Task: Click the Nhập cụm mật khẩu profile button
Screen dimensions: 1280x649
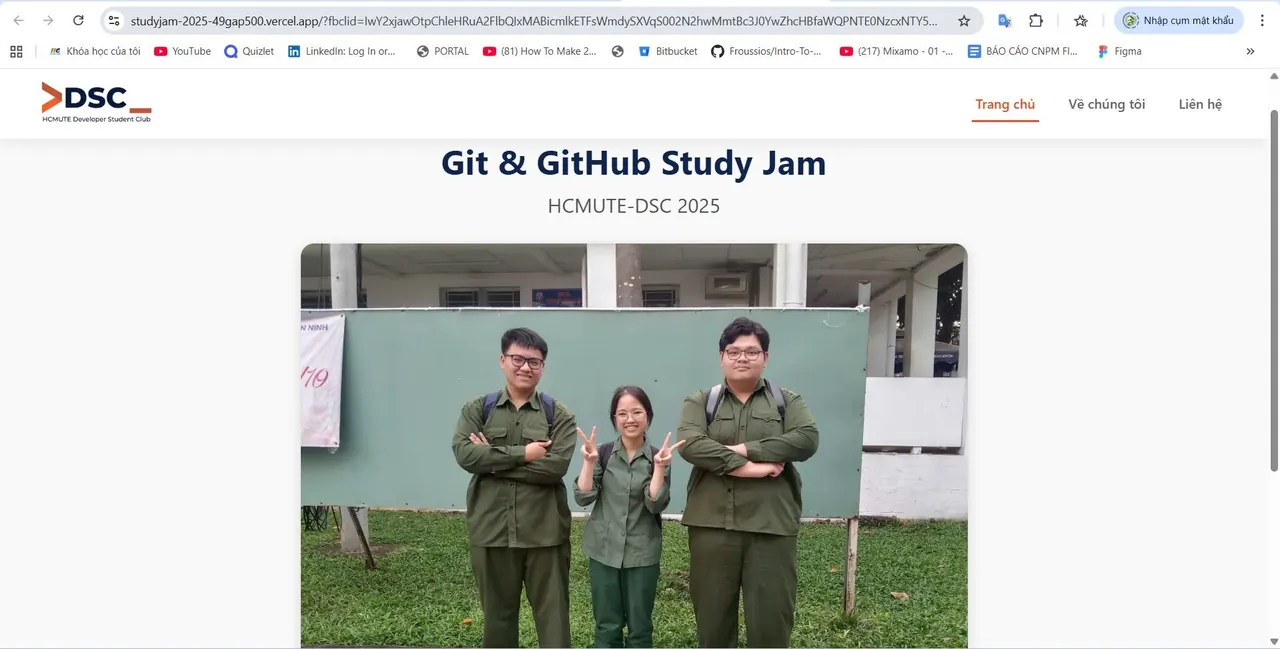Action: pyautogui.click(x=1179, y=20)
